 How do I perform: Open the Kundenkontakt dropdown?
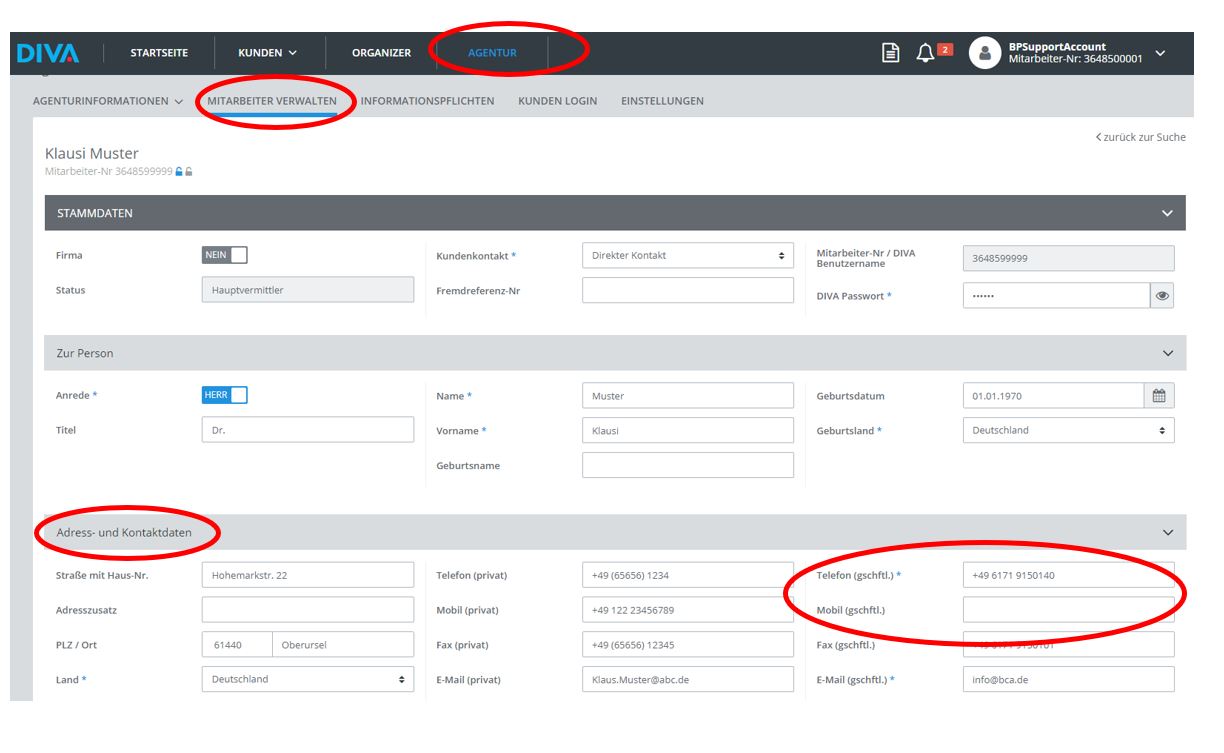[x=687, y=256]
